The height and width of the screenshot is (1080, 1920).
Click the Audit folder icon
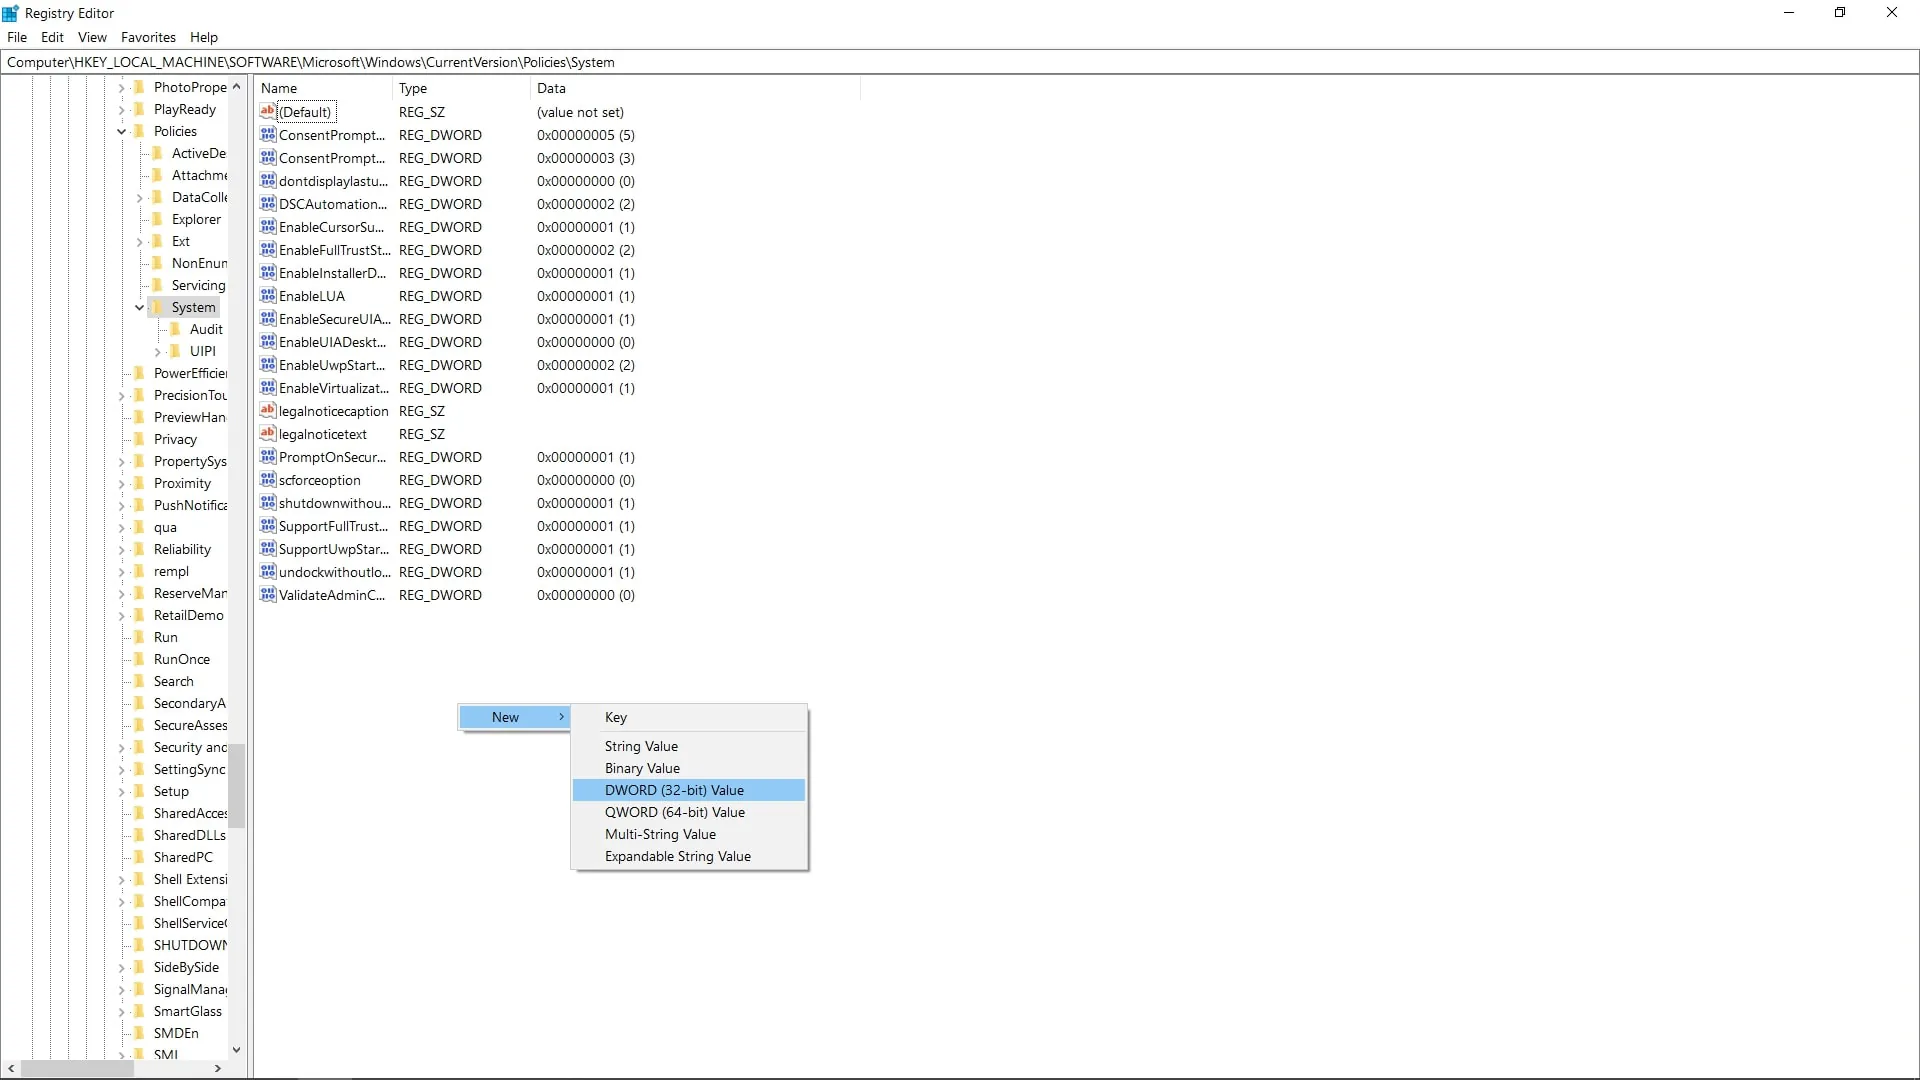pos(176,329)
